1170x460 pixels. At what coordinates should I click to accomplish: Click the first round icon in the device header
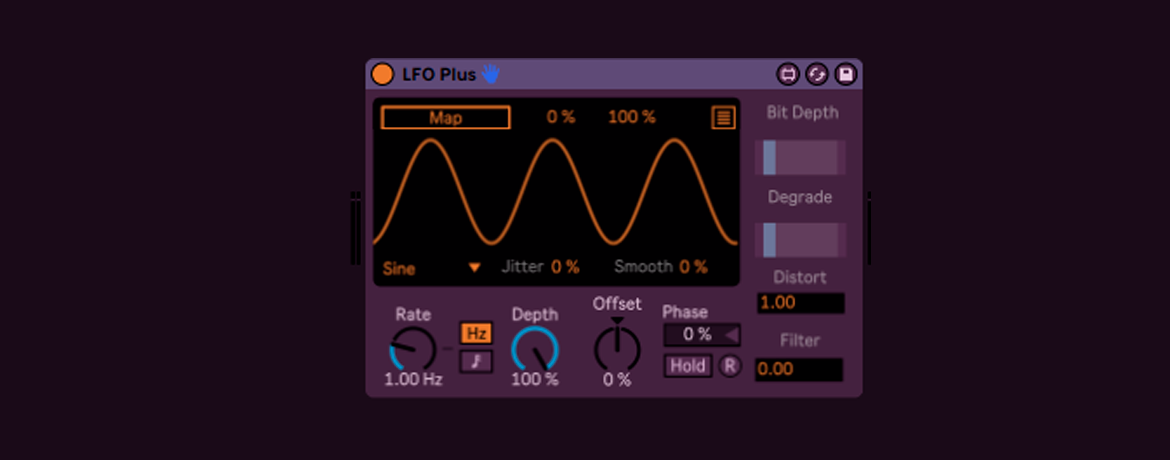[x=788, y=74]
